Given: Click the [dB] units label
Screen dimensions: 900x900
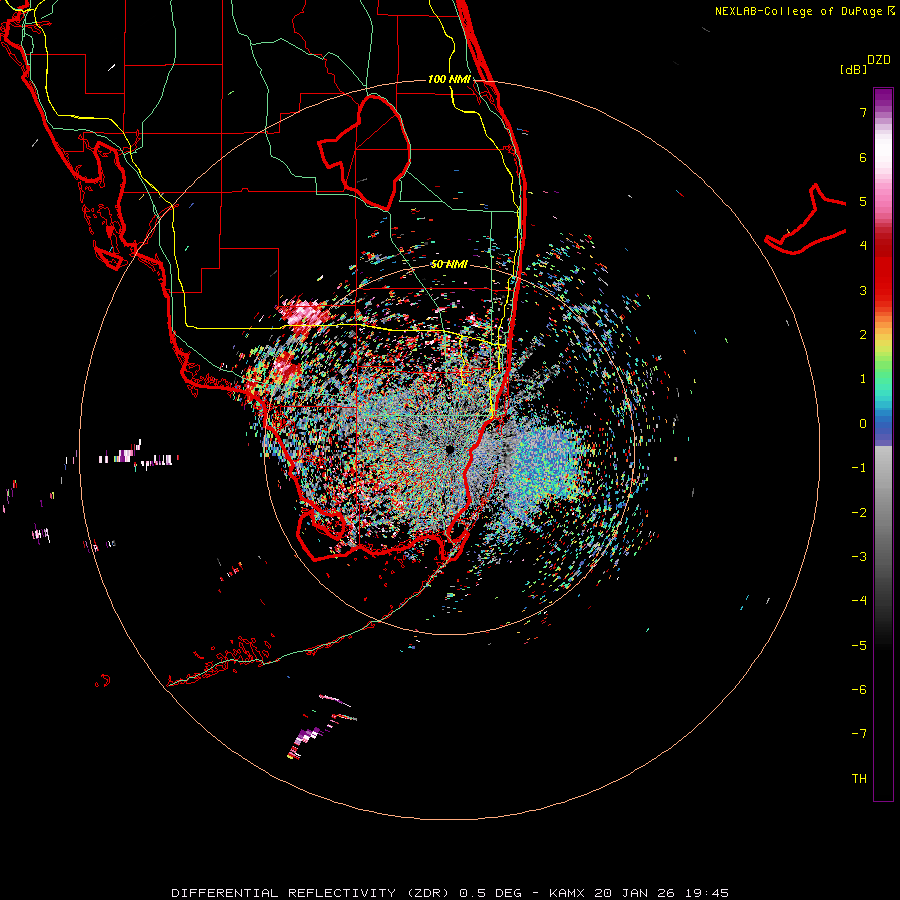Looking at the screenshot, I should point(853,69).
